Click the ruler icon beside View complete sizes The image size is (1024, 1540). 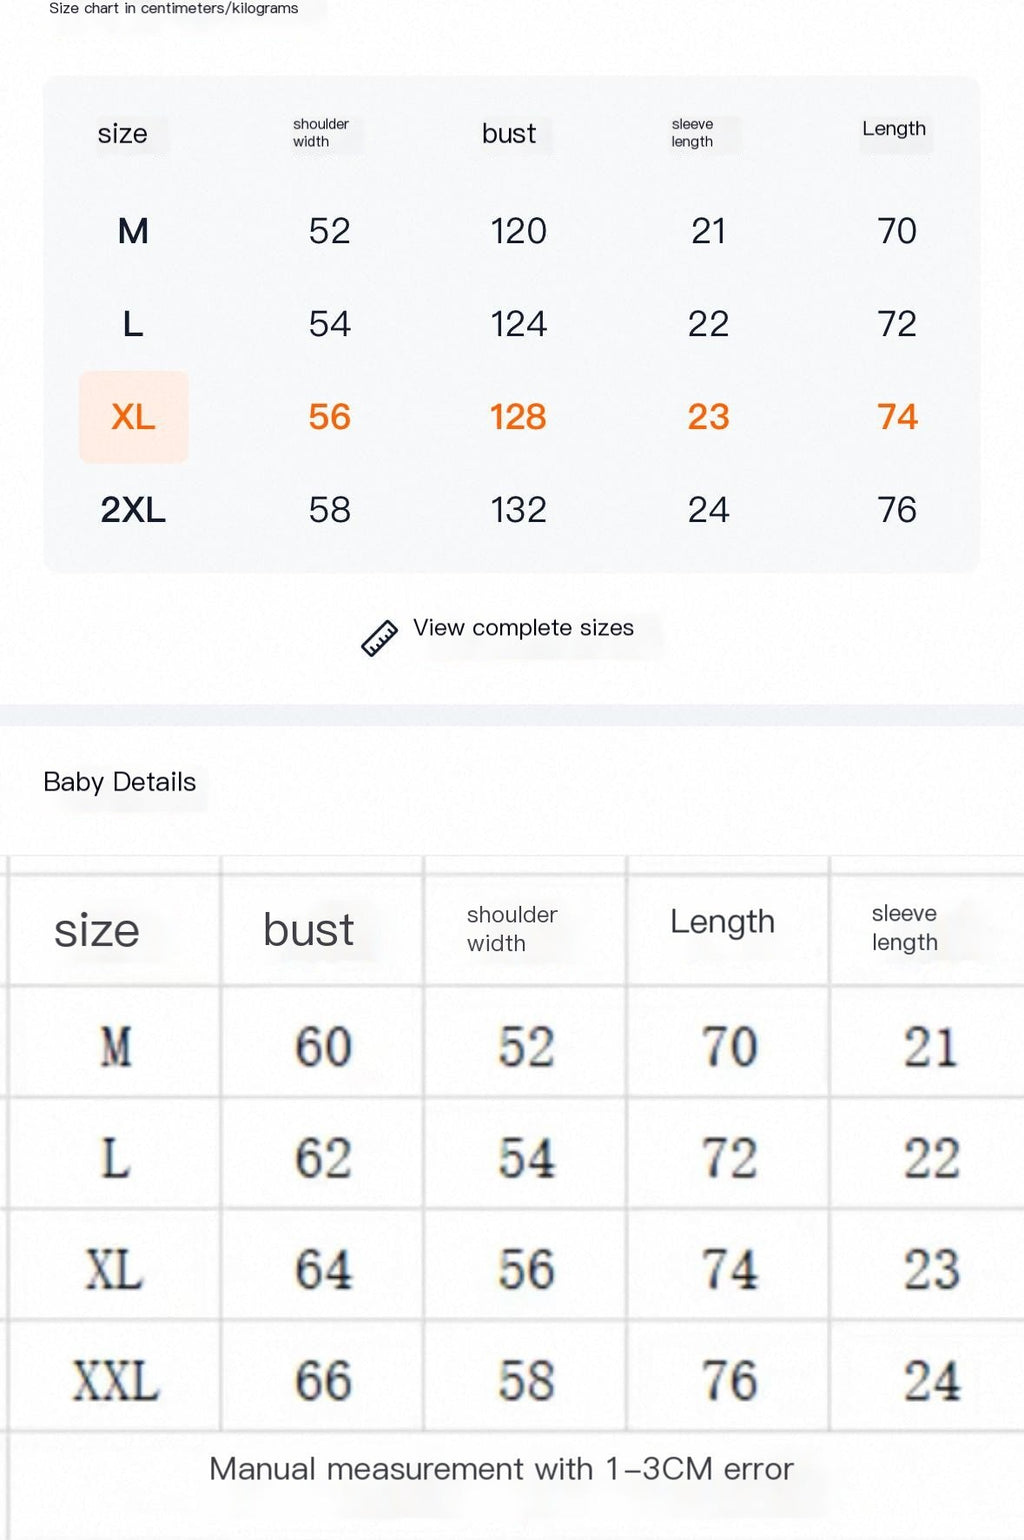(379, 638)
